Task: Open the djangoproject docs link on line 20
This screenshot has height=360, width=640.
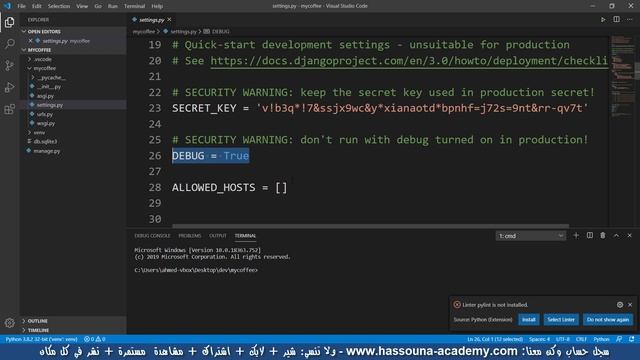Action: [x=409, y=61]
